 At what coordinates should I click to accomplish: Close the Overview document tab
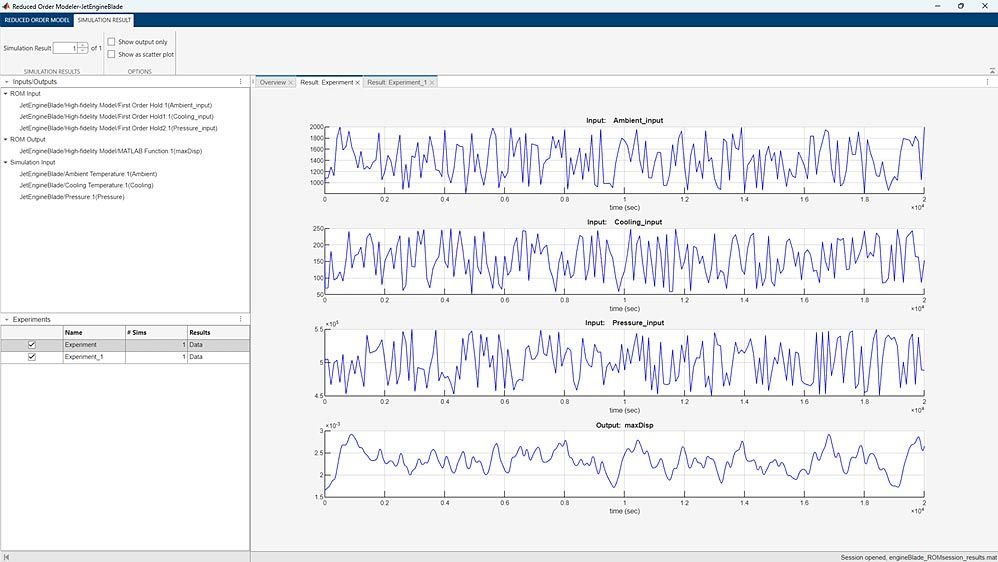(x=291, y=82)
